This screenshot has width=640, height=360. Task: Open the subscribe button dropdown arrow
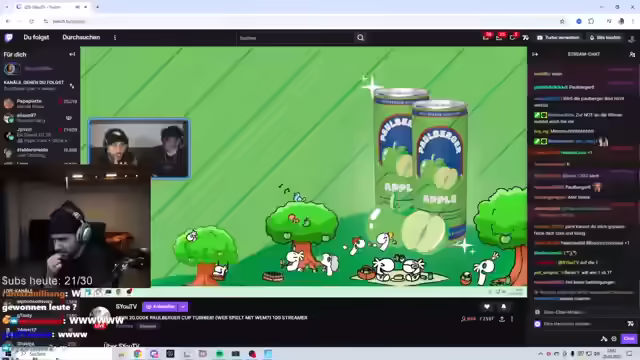click(x=183, y=307)
